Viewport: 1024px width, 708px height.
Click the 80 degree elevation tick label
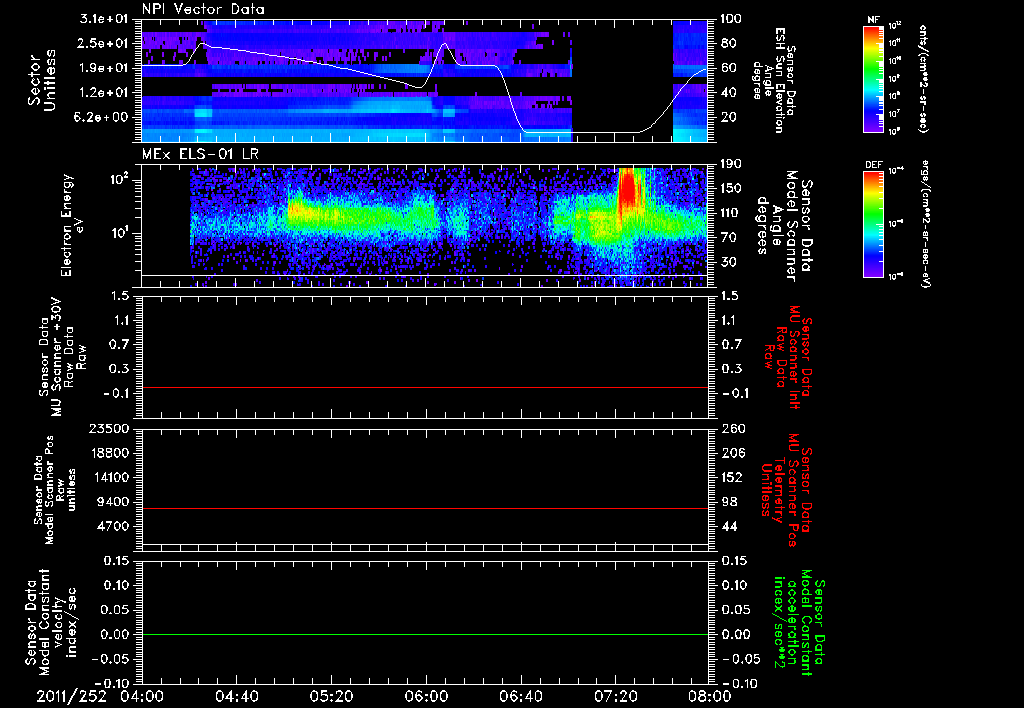tap(727, 43)
